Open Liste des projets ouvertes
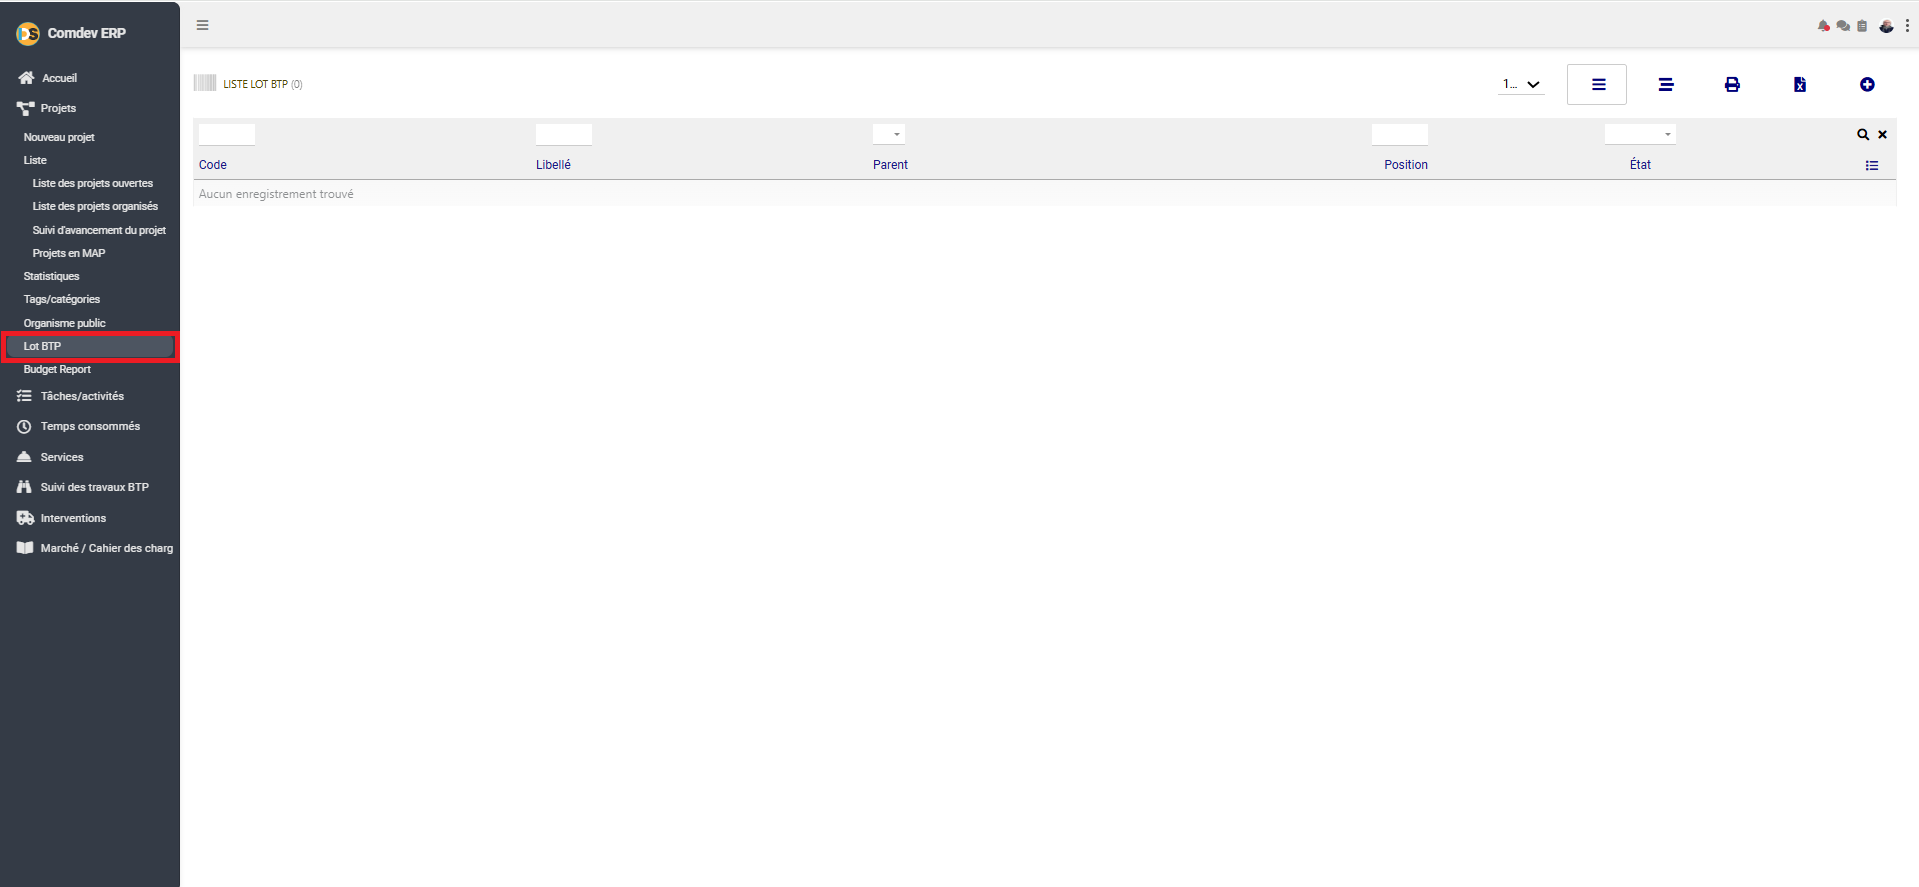 (x=93, y=183)
